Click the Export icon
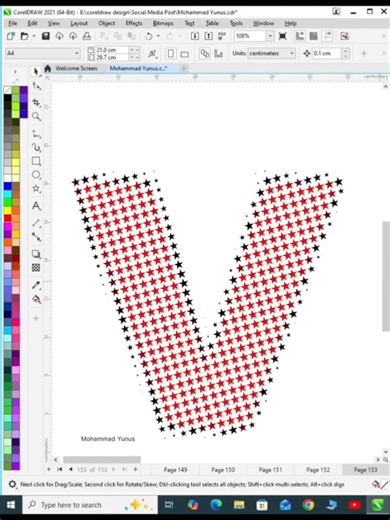The width and height of the screenshot is (390, 520). coord(208,36)
